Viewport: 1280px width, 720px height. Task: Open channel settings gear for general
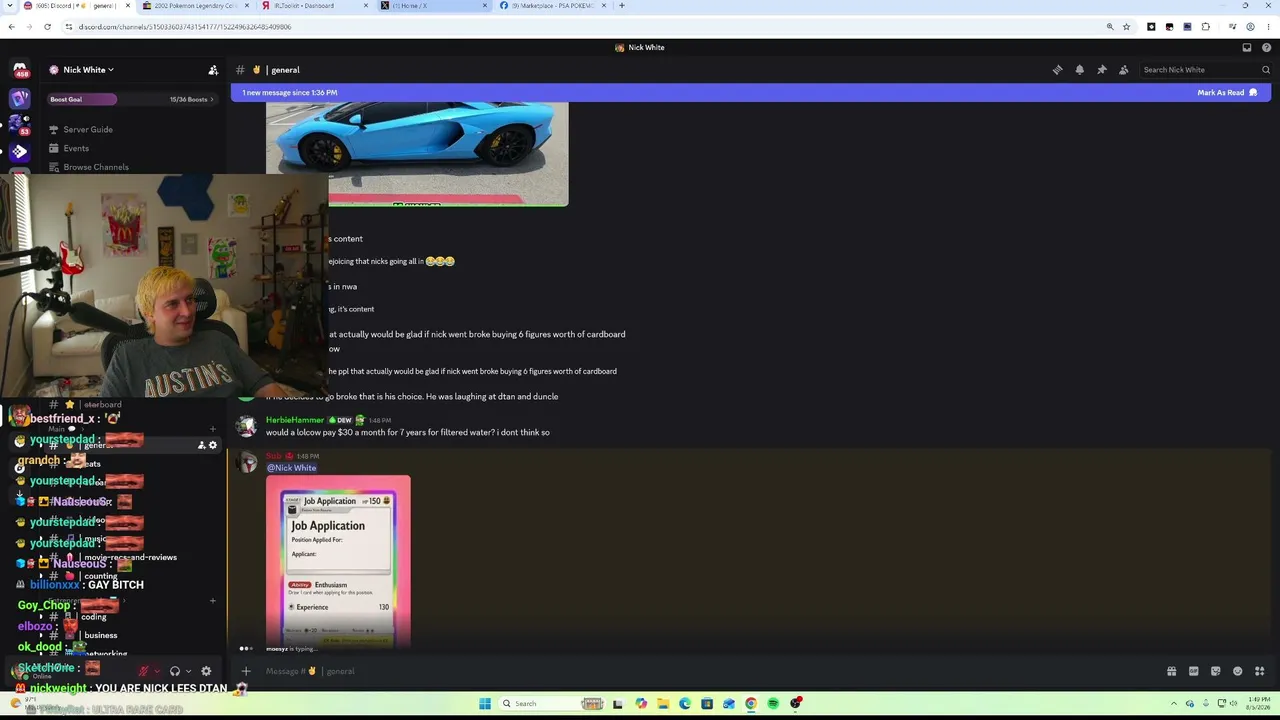click(x=212, y=445)
